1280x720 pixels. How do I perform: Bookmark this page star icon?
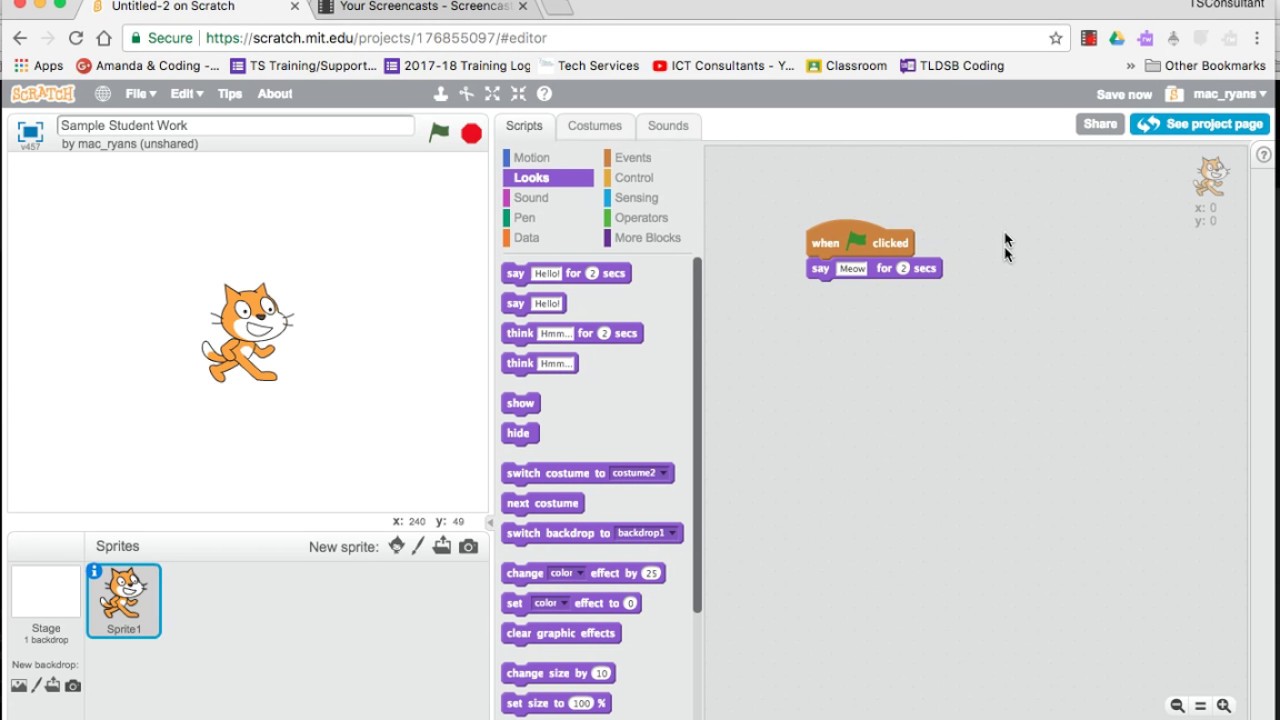pyautogui.click(x=1056, y=38)
